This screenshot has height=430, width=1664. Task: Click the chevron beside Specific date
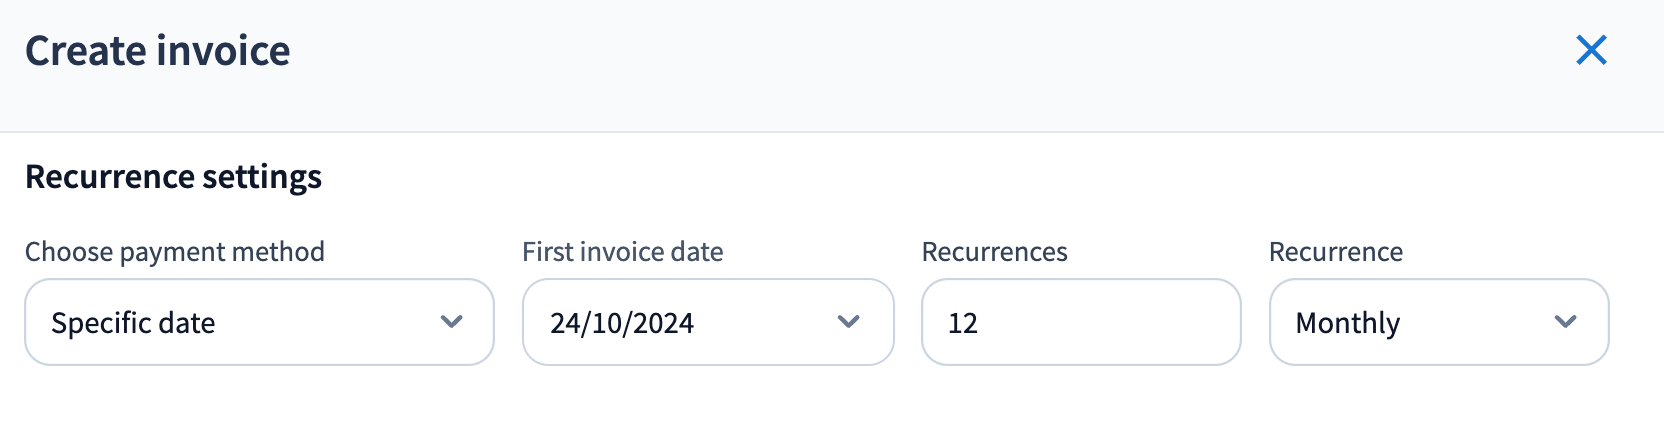[452, 322]
